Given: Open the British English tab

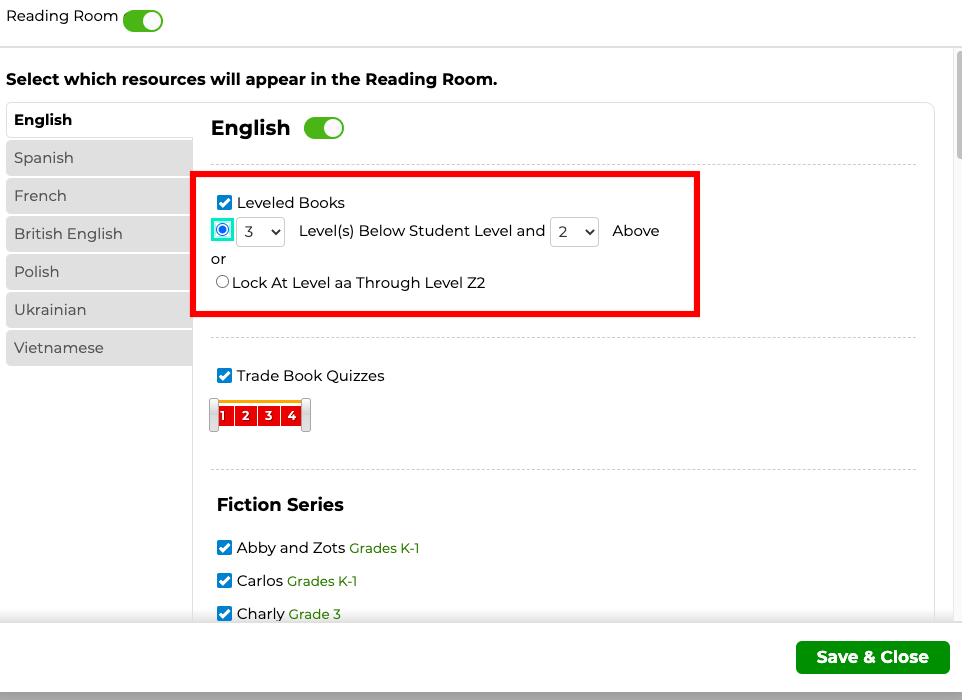Looking at the screenshot, I should click(x=99, y=234).
